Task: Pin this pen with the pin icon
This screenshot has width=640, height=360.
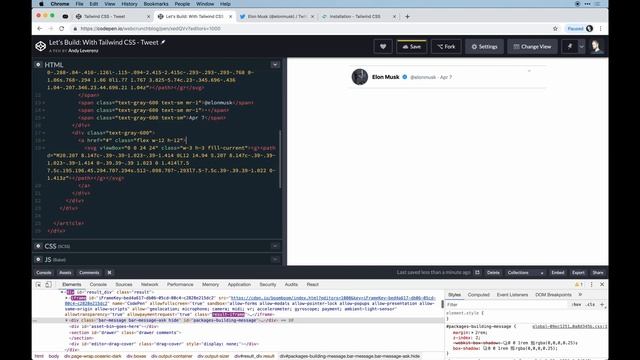Action: [x=570, y=47]
